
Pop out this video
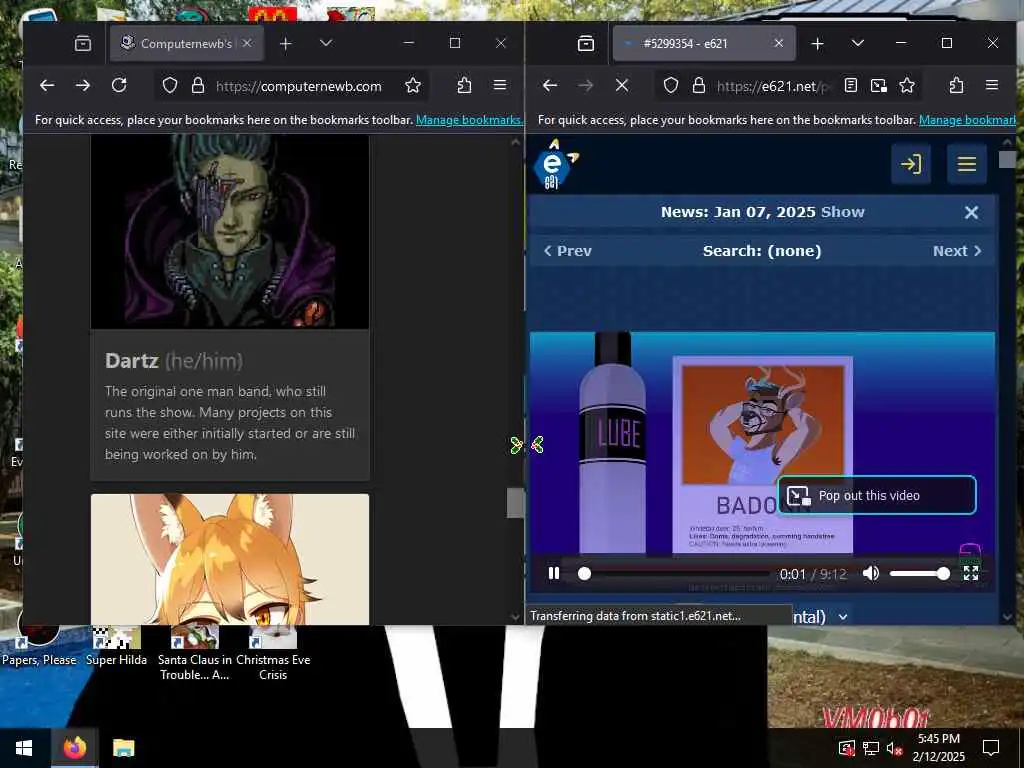(877, 496)
